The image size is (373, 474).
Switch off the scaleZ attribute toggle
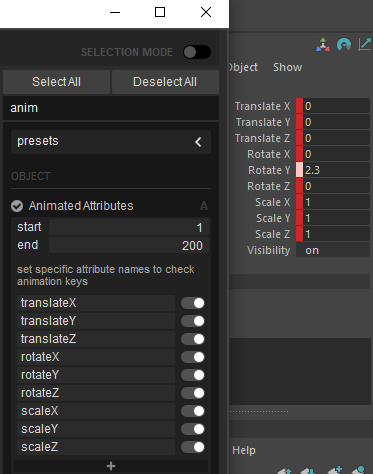tap(193, 447)
